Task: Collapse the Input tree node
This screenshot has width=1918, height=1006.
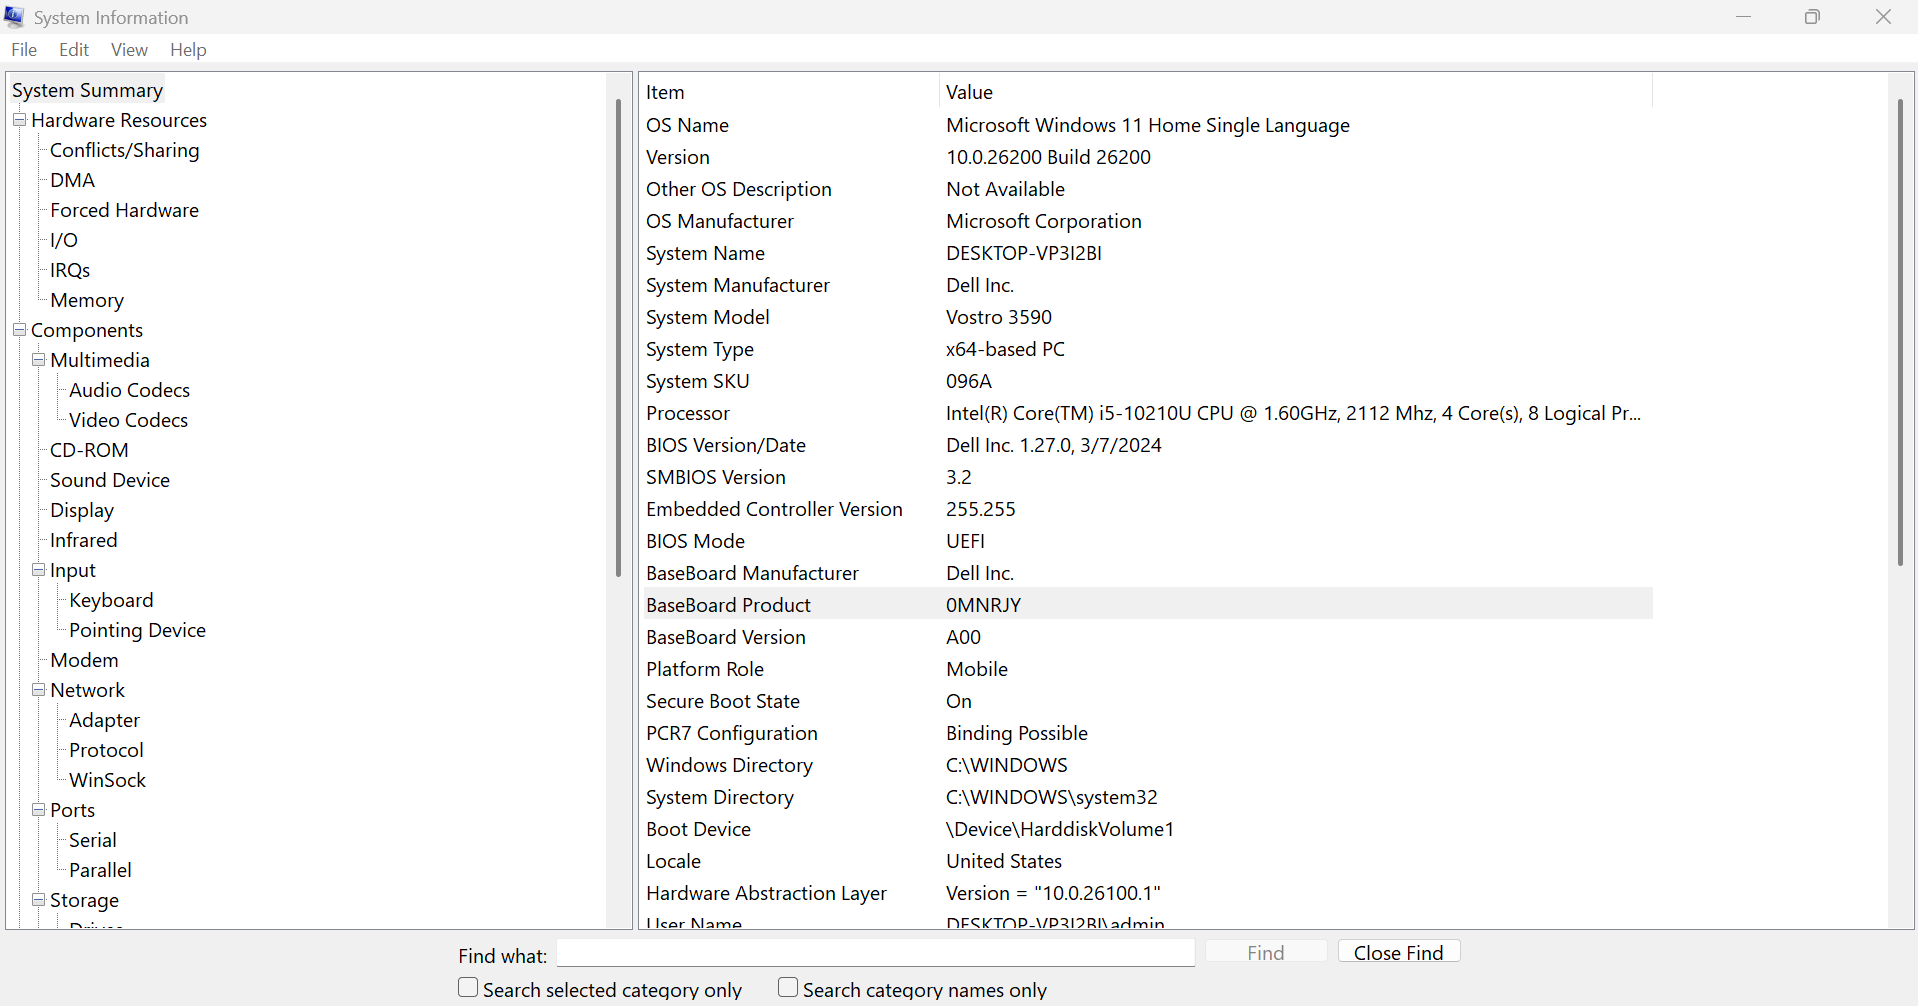Action: 38,570
